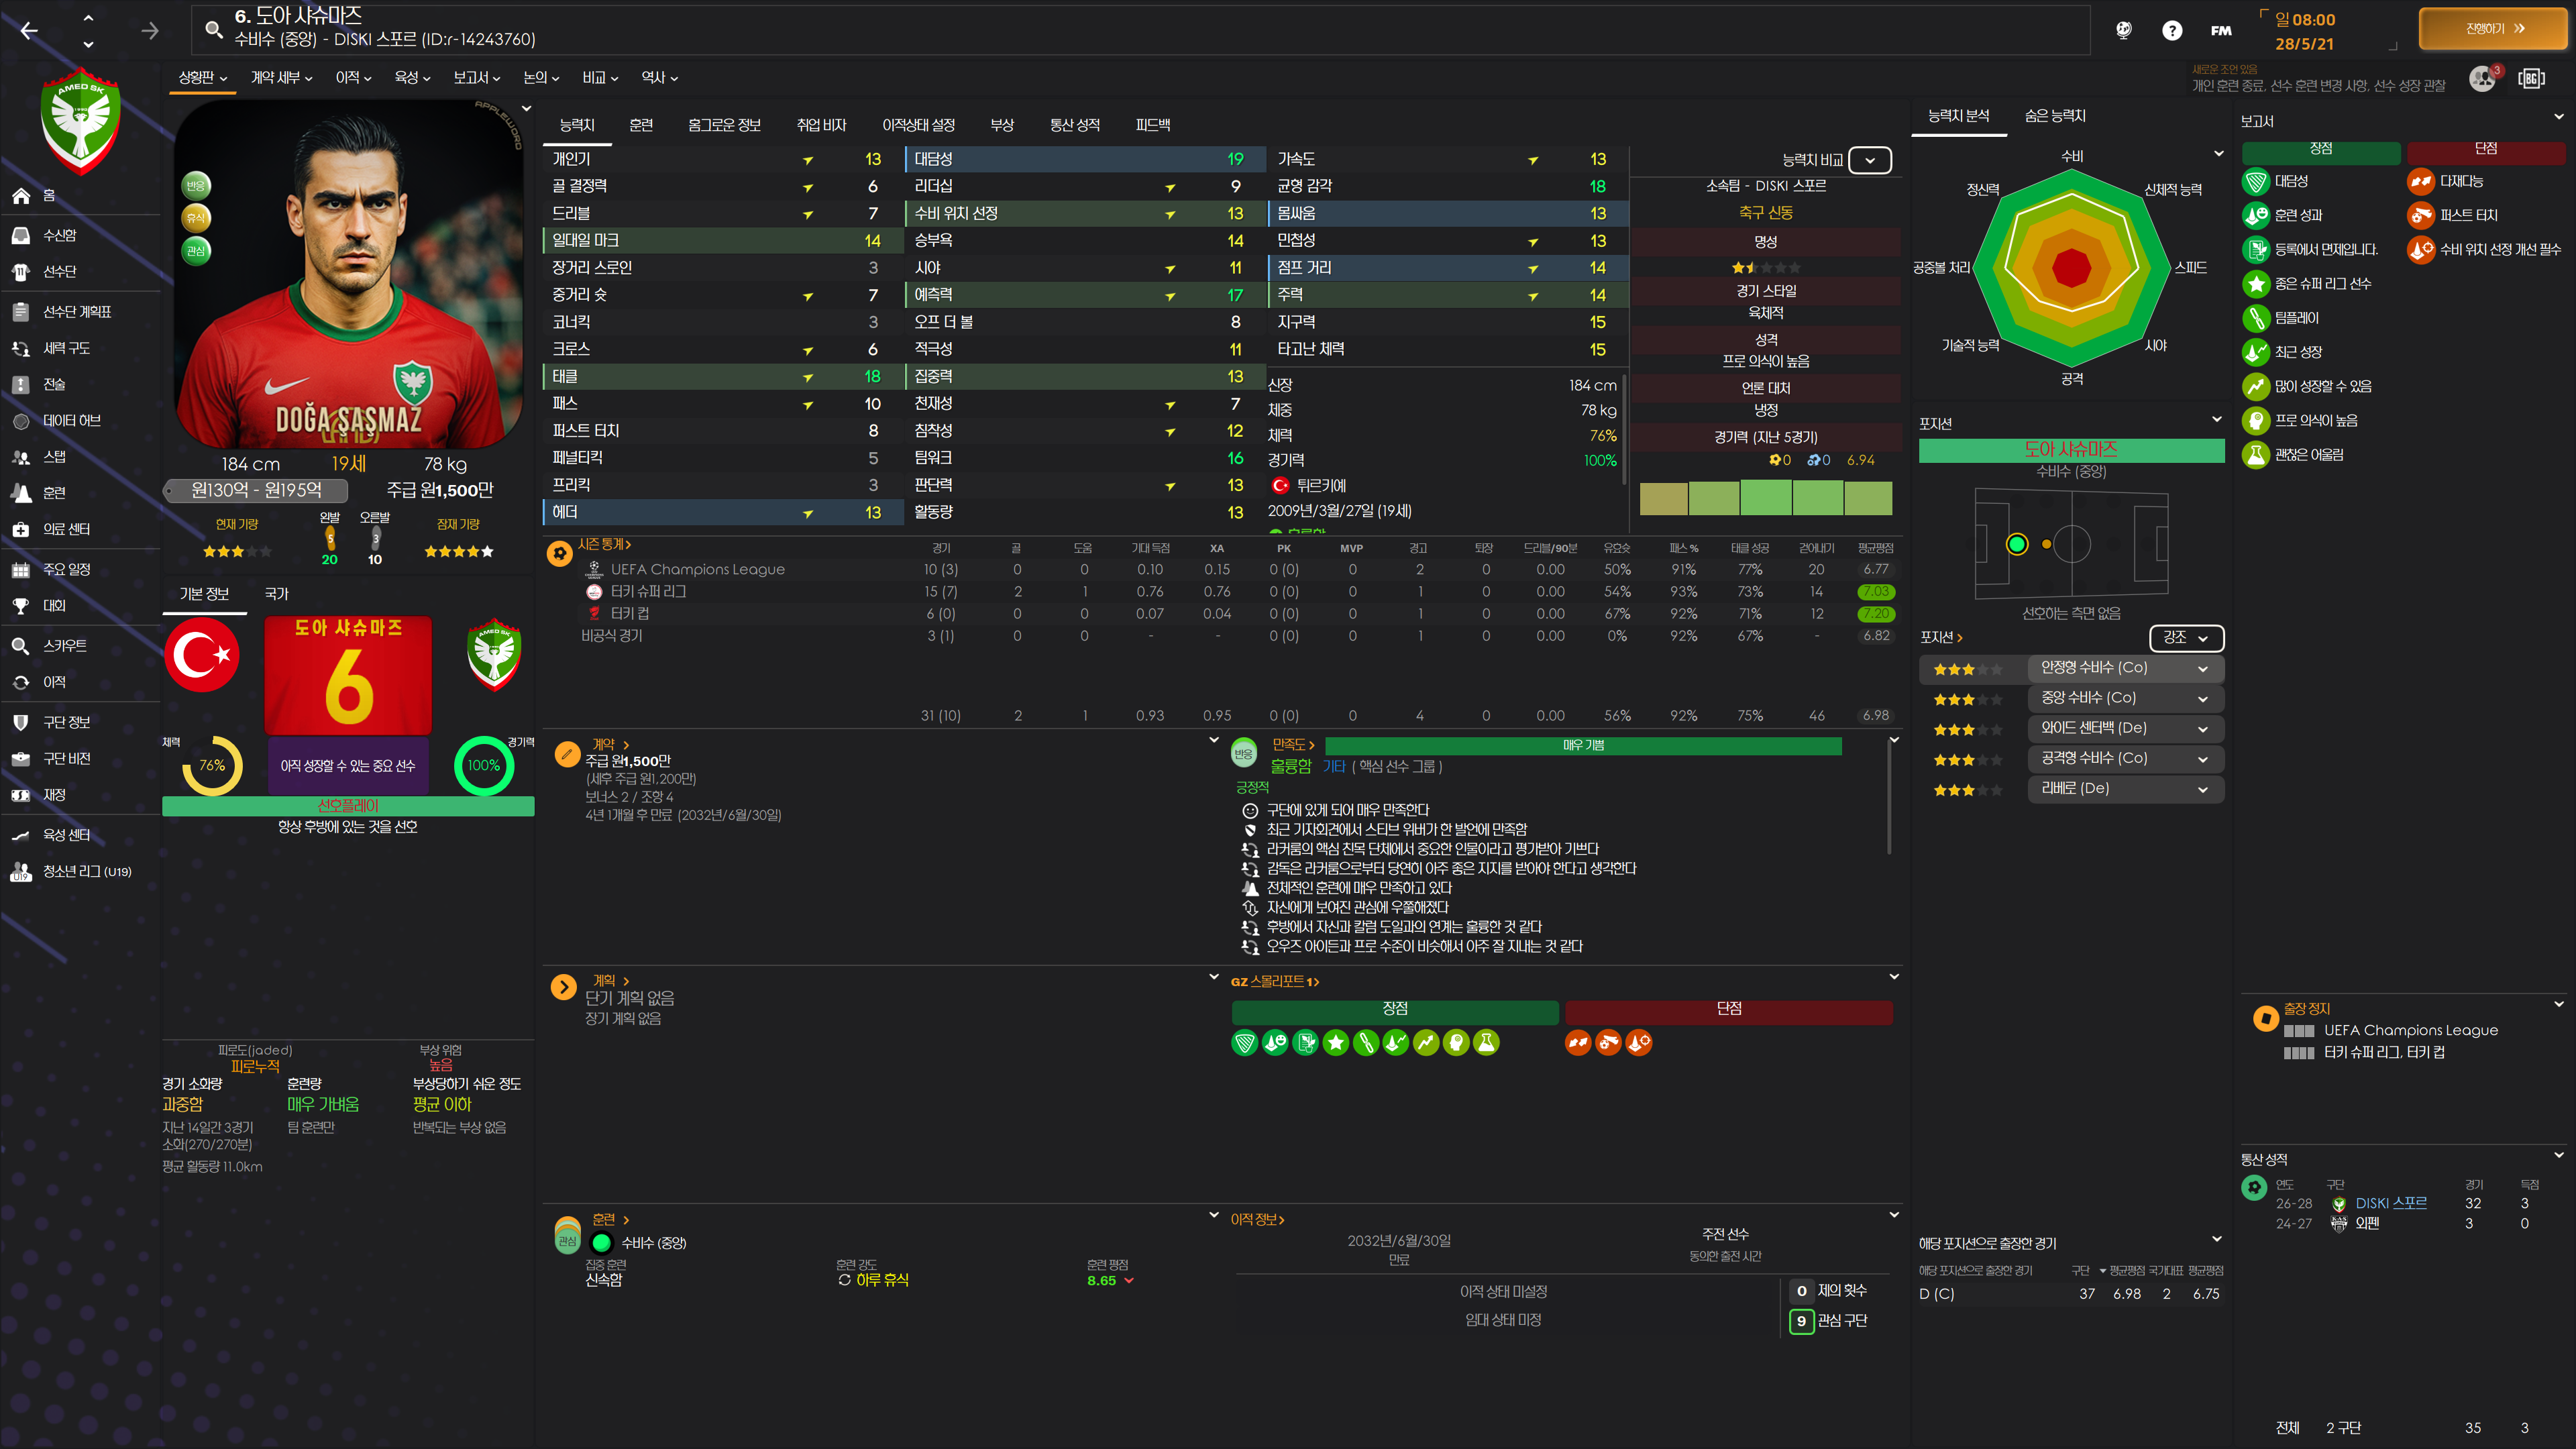Open 수신함 inbox in sidebar
Viewport: 2576px width, 1449px height.
59,235
